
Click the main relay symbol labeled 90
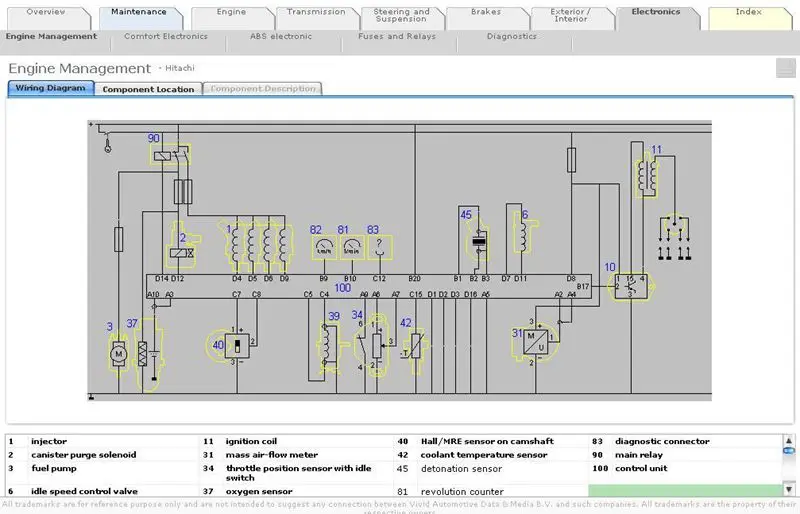(x=165, y=154)
